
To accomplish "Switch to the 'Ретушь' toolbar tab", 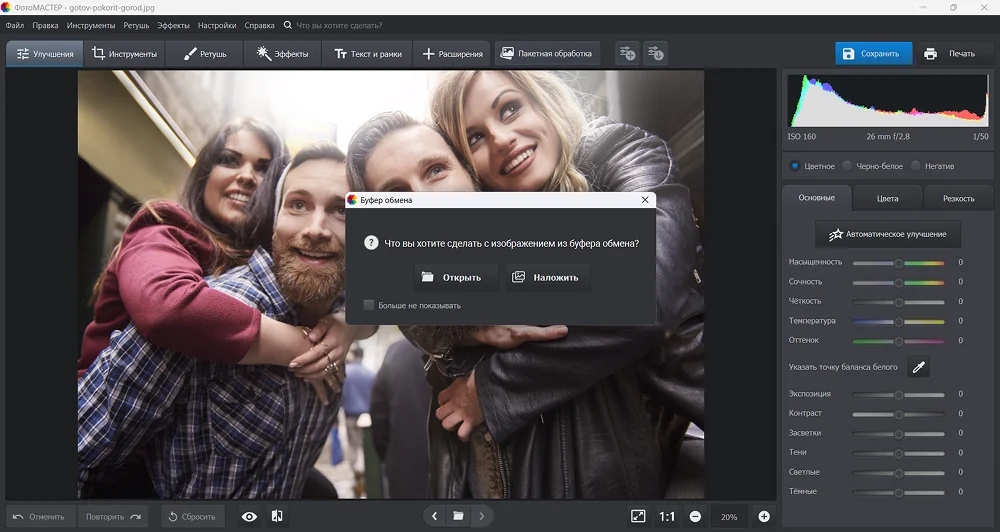I will [x=205, y=53].
